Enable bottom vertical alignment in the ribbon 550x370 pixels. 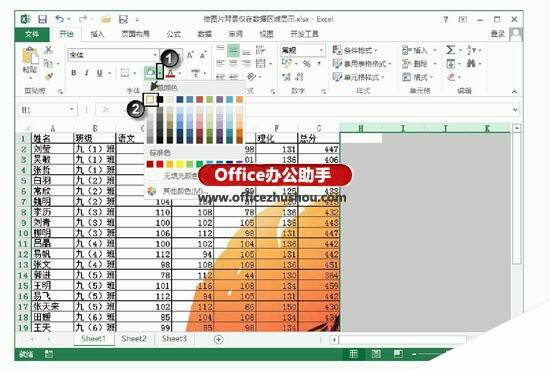[247, 52]
